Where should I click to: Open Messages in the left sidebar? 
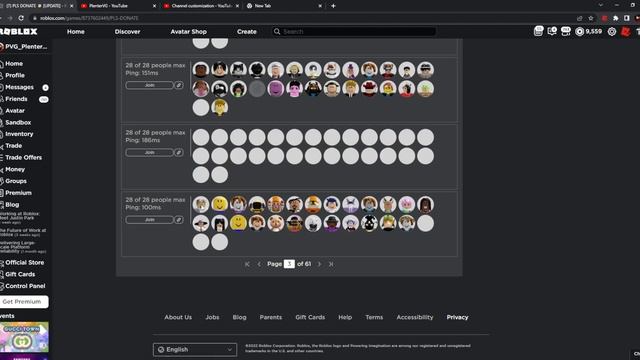pyautogui.click(x=19, y=87)
